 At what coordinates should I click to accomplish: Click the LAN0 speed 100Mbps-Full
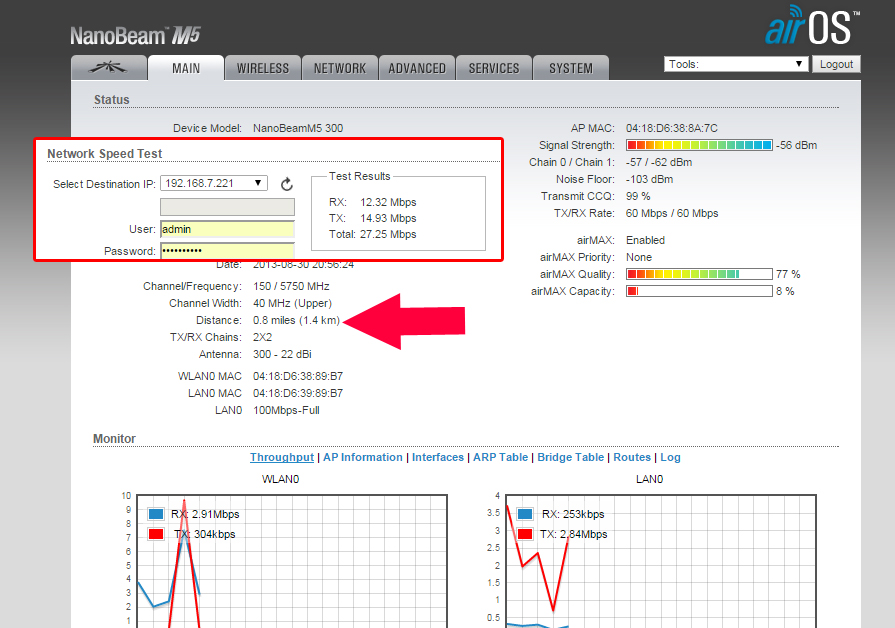pyautogui.click(x=286, y=410)
